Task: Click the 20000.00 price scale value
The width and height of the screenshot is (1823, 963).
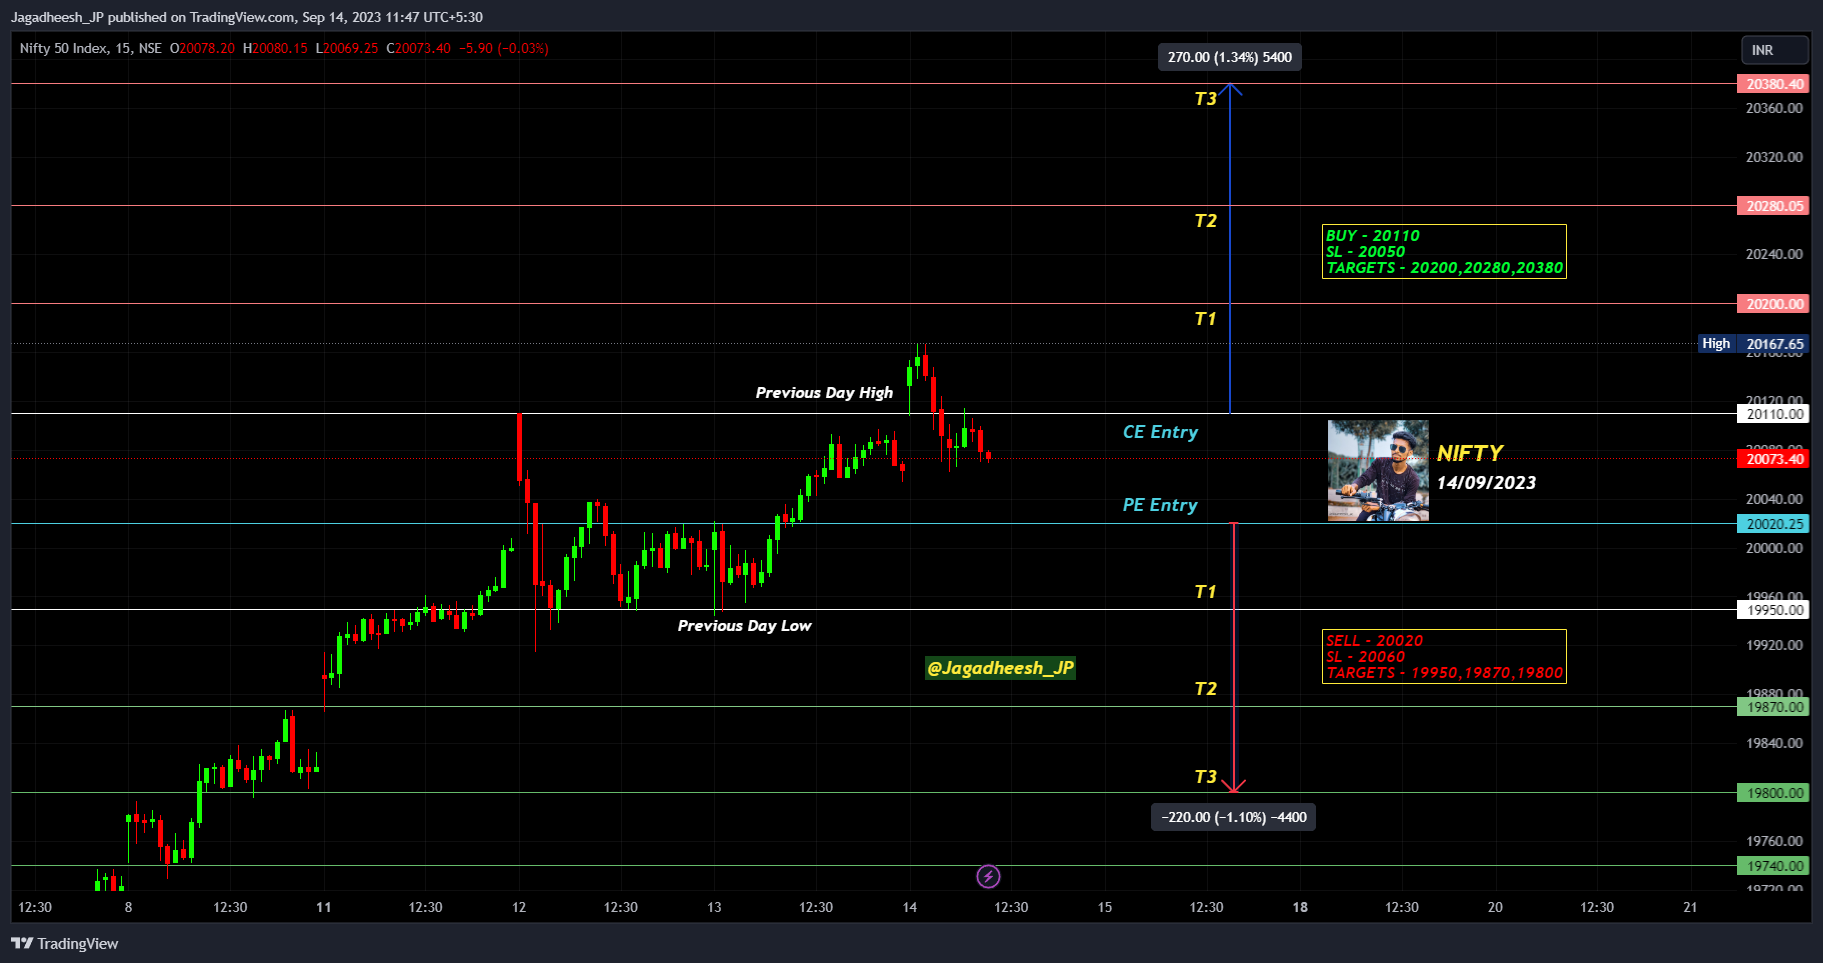Action: pos(1774,548)
